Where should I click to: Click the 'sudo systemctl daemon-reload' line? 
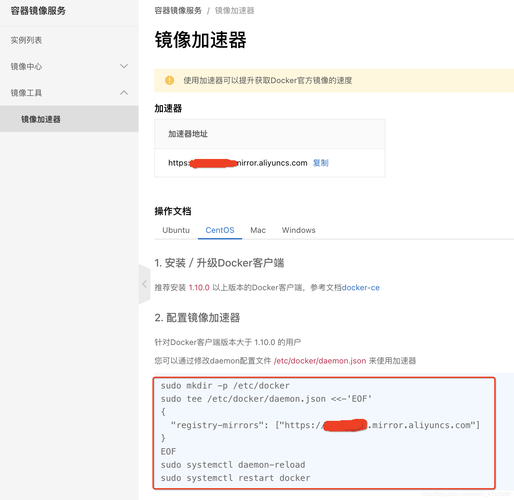(233, 465)
